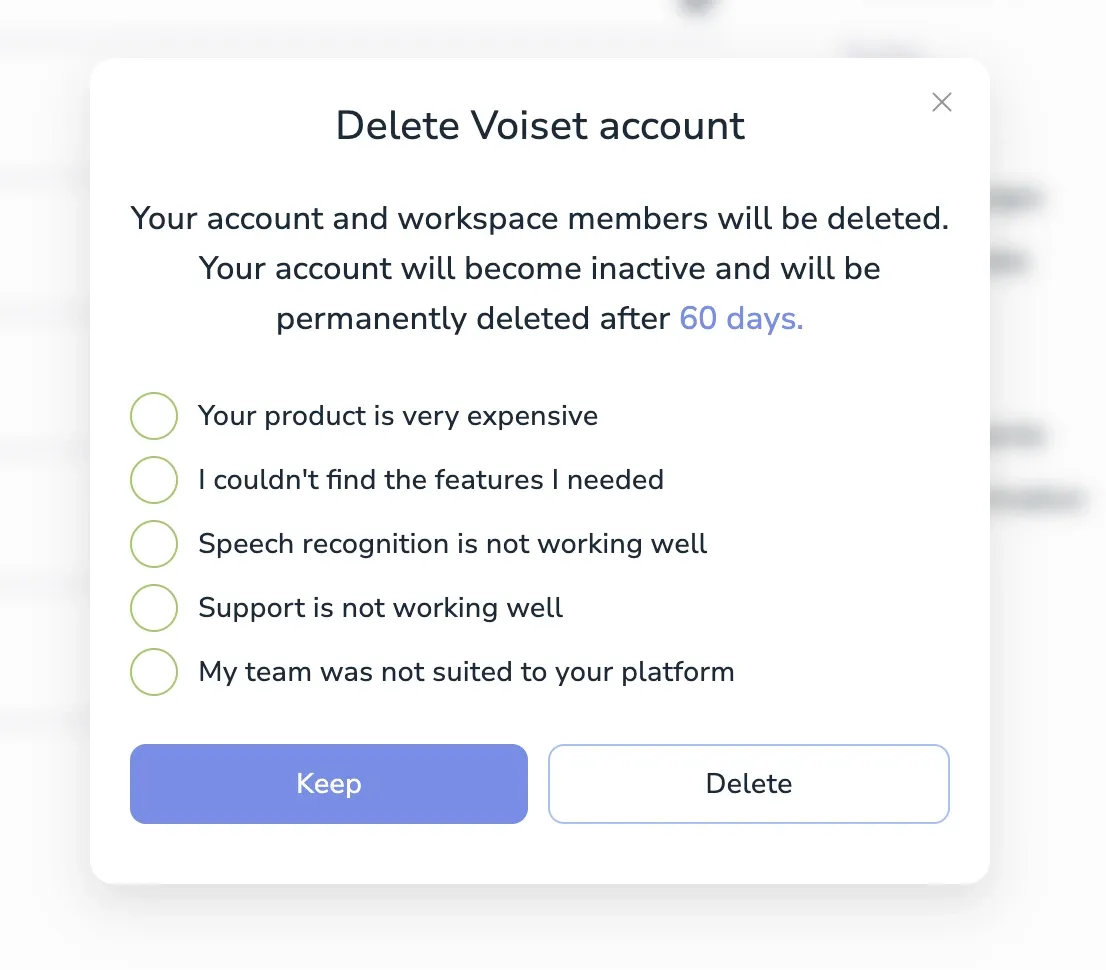1106x970 pixels.
Task: Click "My team was not suited" label text
Action: (467, 672)
